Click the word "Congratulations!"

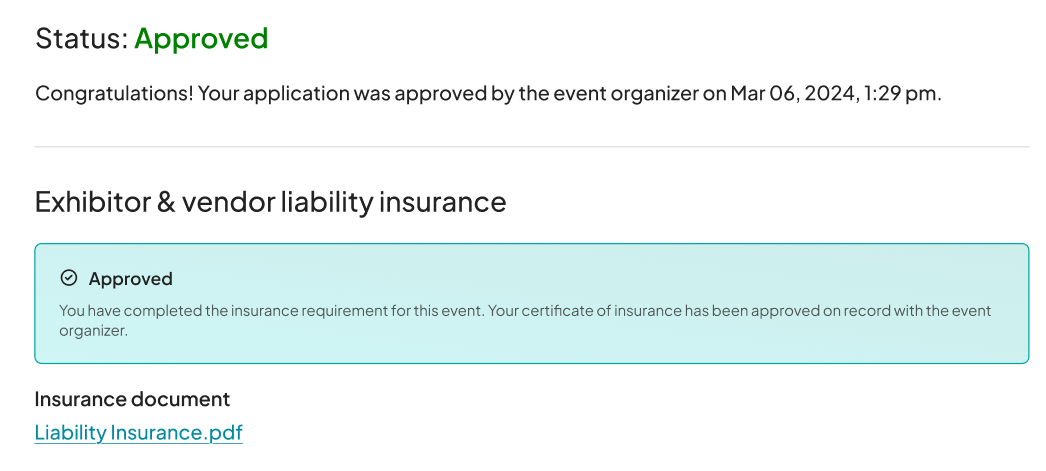pos(113,94)
